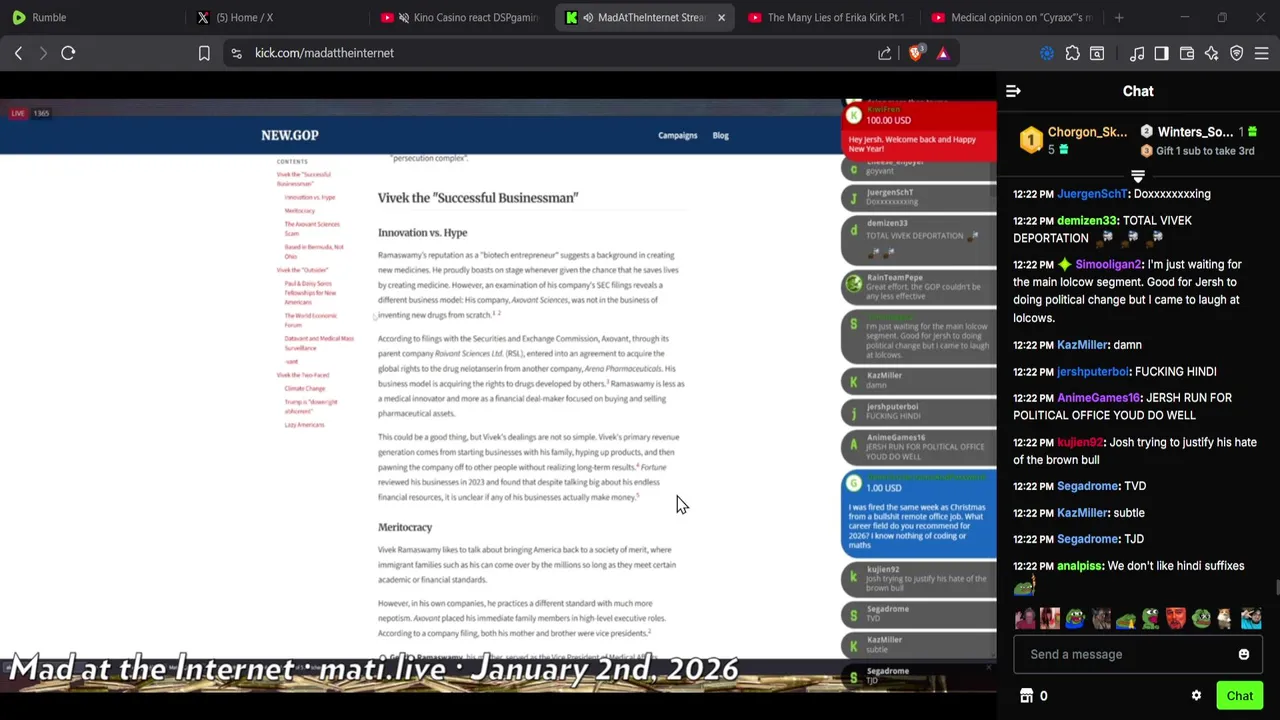Open the extensions puzzle-piece menu
This screenshot has height=720, width=1280.
pos(1072,53)
